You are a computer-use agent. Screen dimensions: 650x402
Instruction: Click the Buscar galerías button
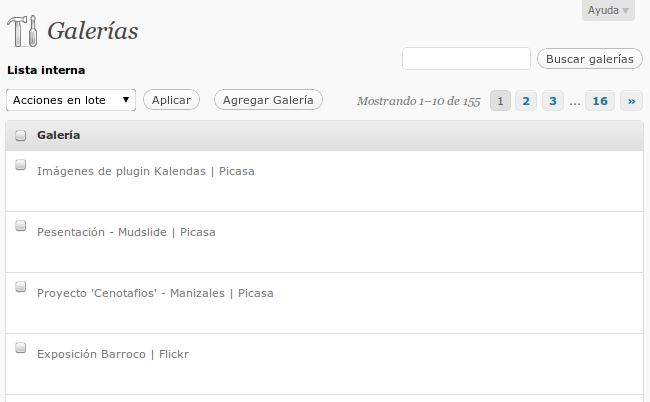tap(589, 59)
